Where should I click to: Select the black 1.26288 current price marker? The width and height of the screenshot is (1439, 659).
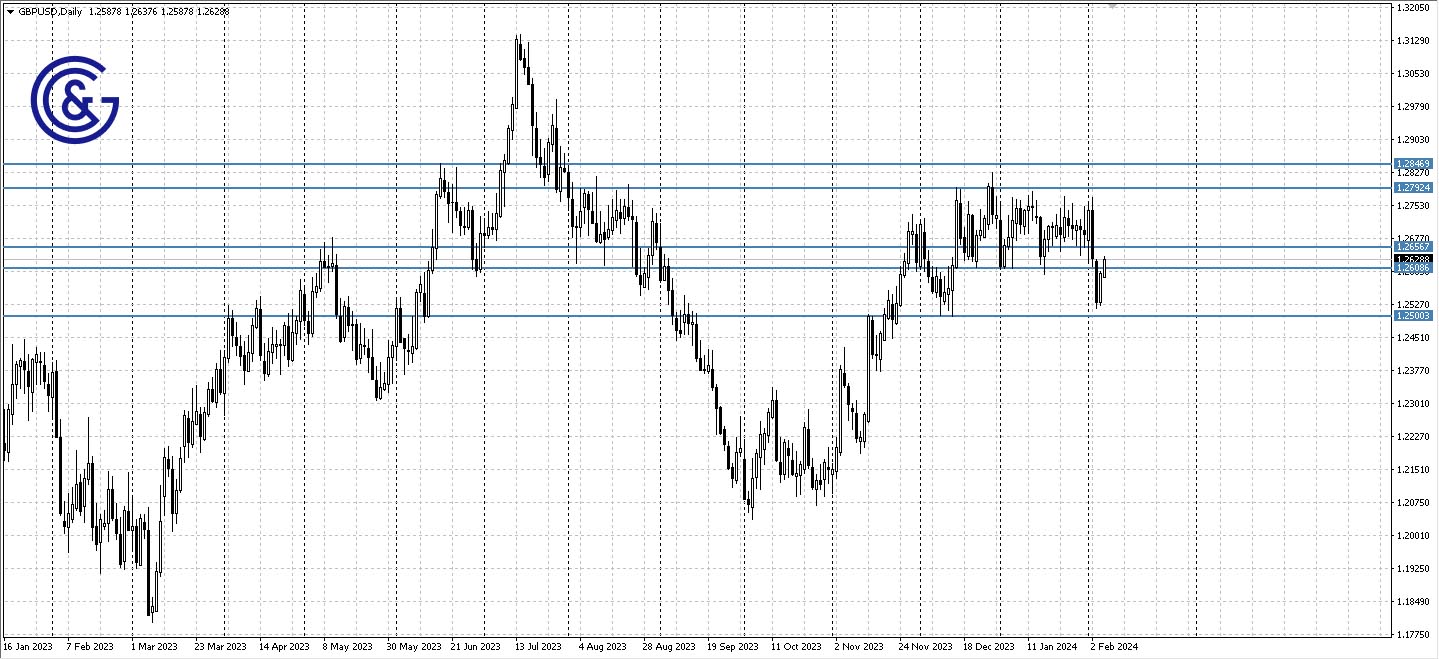(x=1413, y=258)
